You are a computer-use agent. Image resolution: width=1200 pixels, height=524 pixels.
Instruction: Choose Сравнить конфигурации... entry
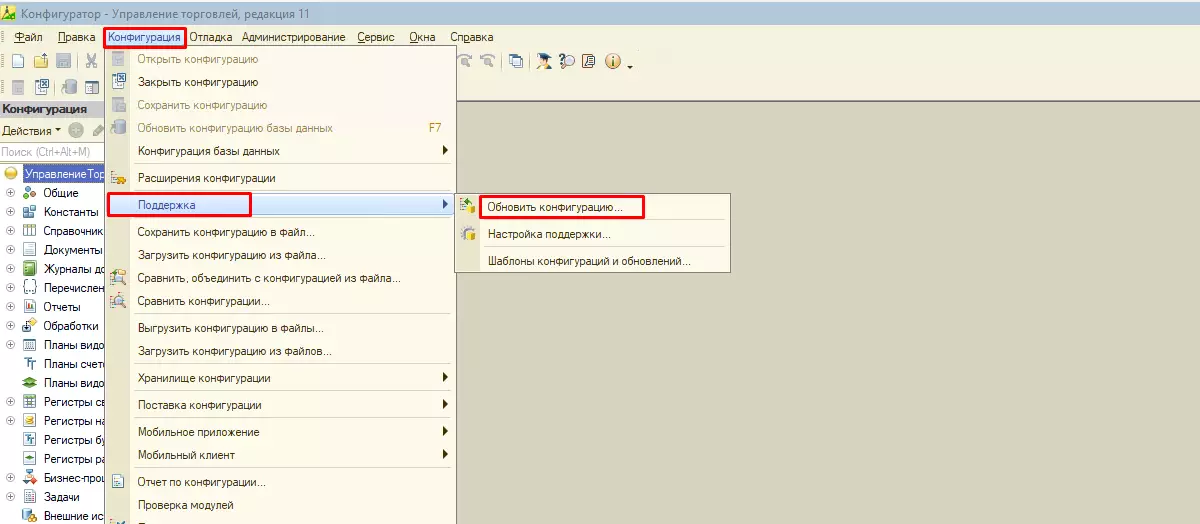(x=280, y=301)
